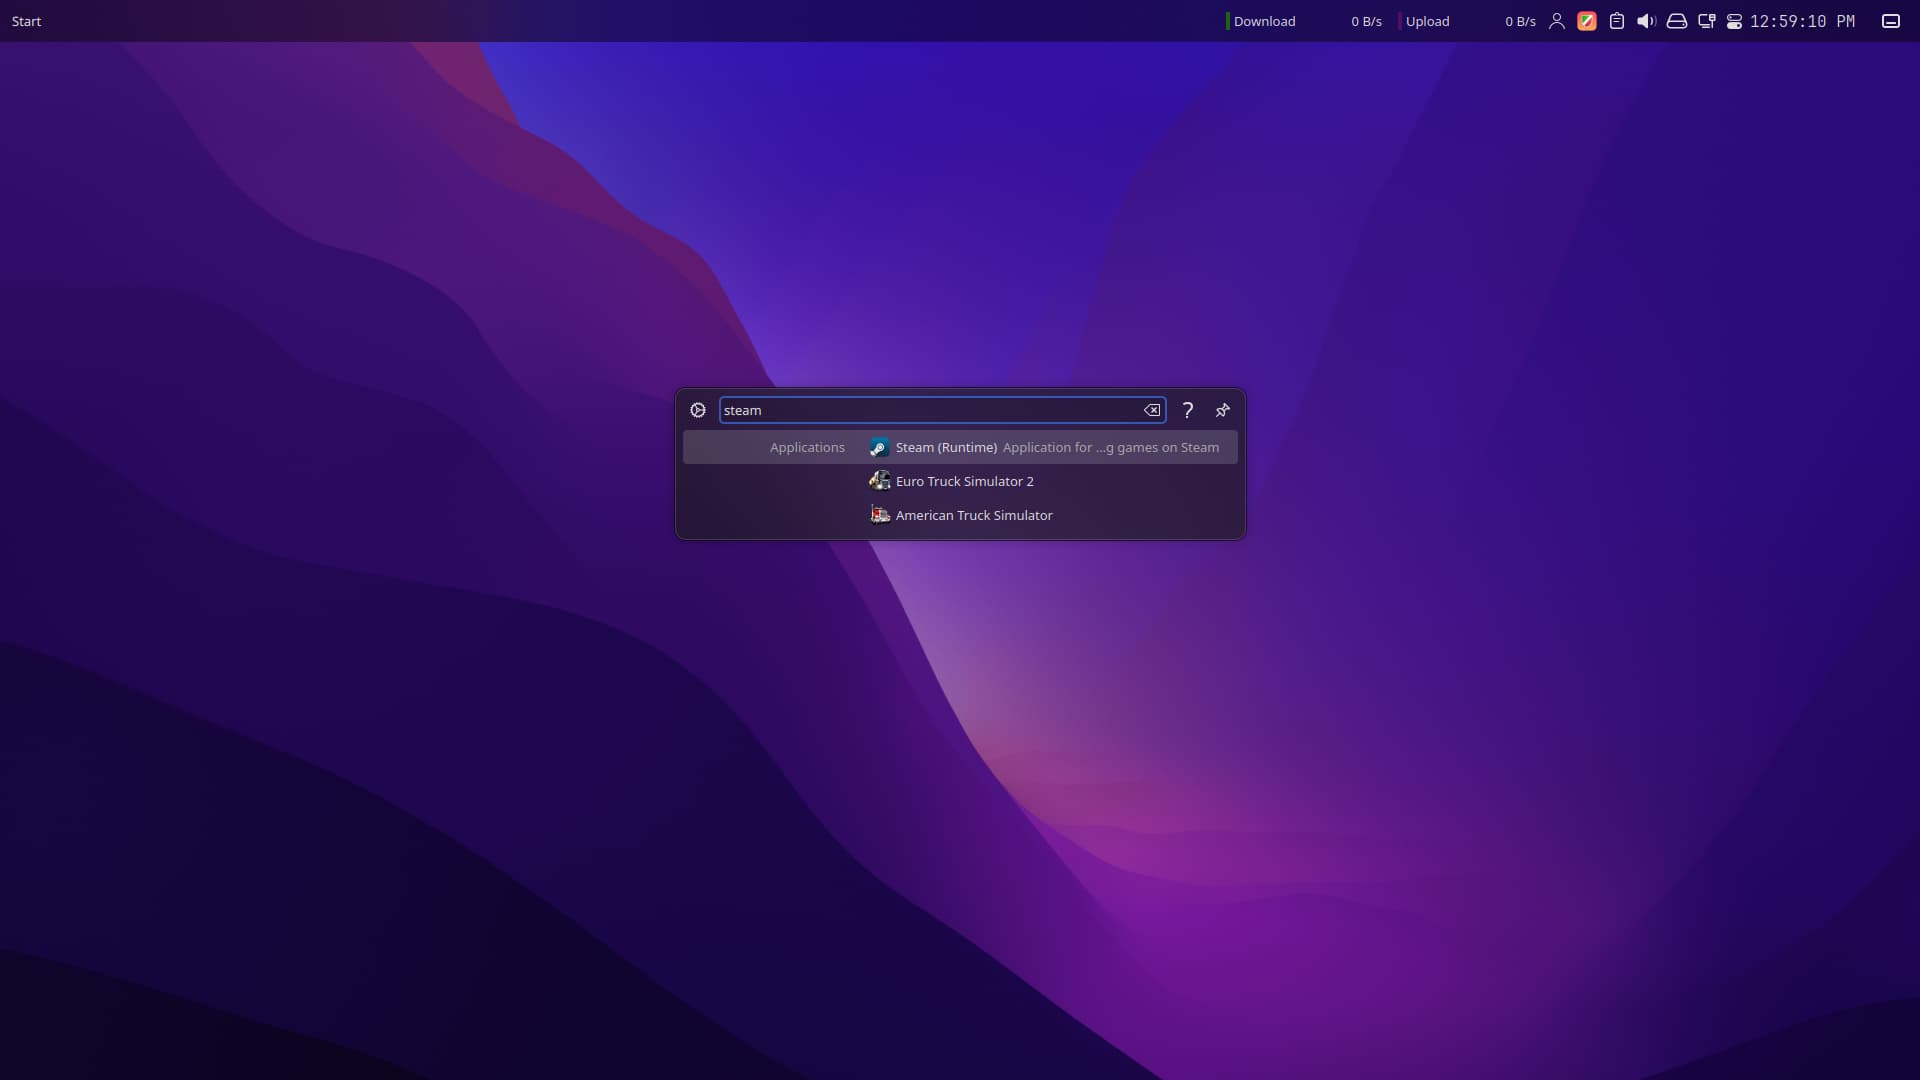1920x1080 pixels.
Task: Click the Download network monitor label
Action: click(x=1264, y=21)
